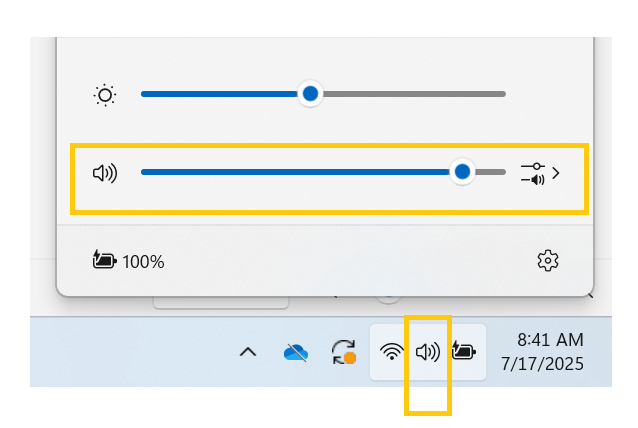The width and height of the screenshot is (638, 428).
Task: Click the blue filled part of volume slider
Action: tap(295, 172)
